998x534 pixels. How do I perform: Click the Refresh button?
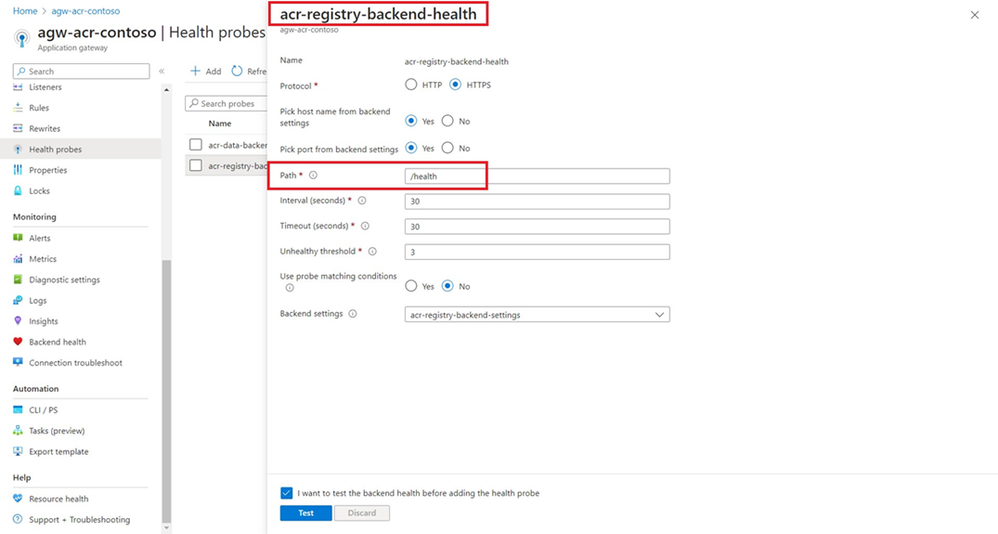[249, 71]
